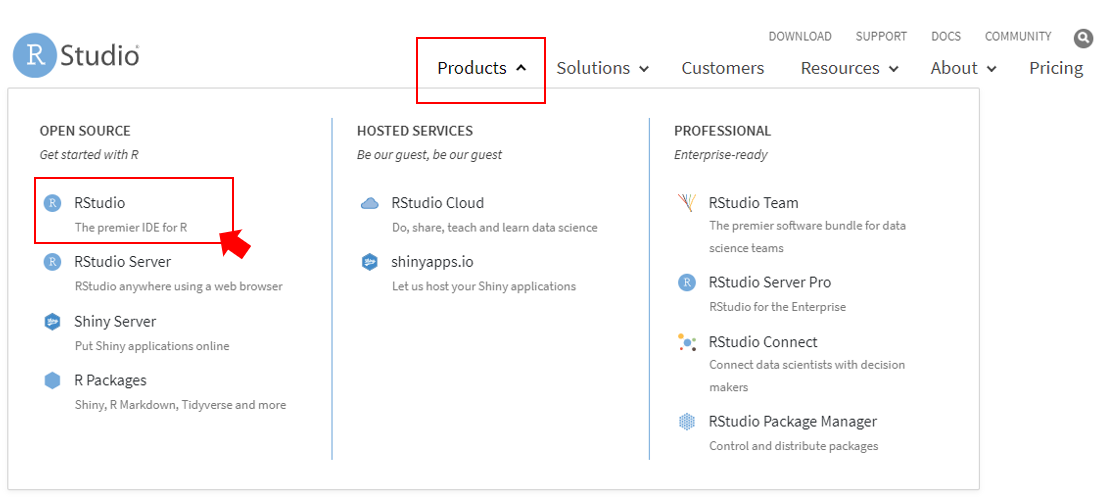Open the RStudio Team link
Screen dimensions: 1110x499
pyautogui.click(x=754, y=202)
